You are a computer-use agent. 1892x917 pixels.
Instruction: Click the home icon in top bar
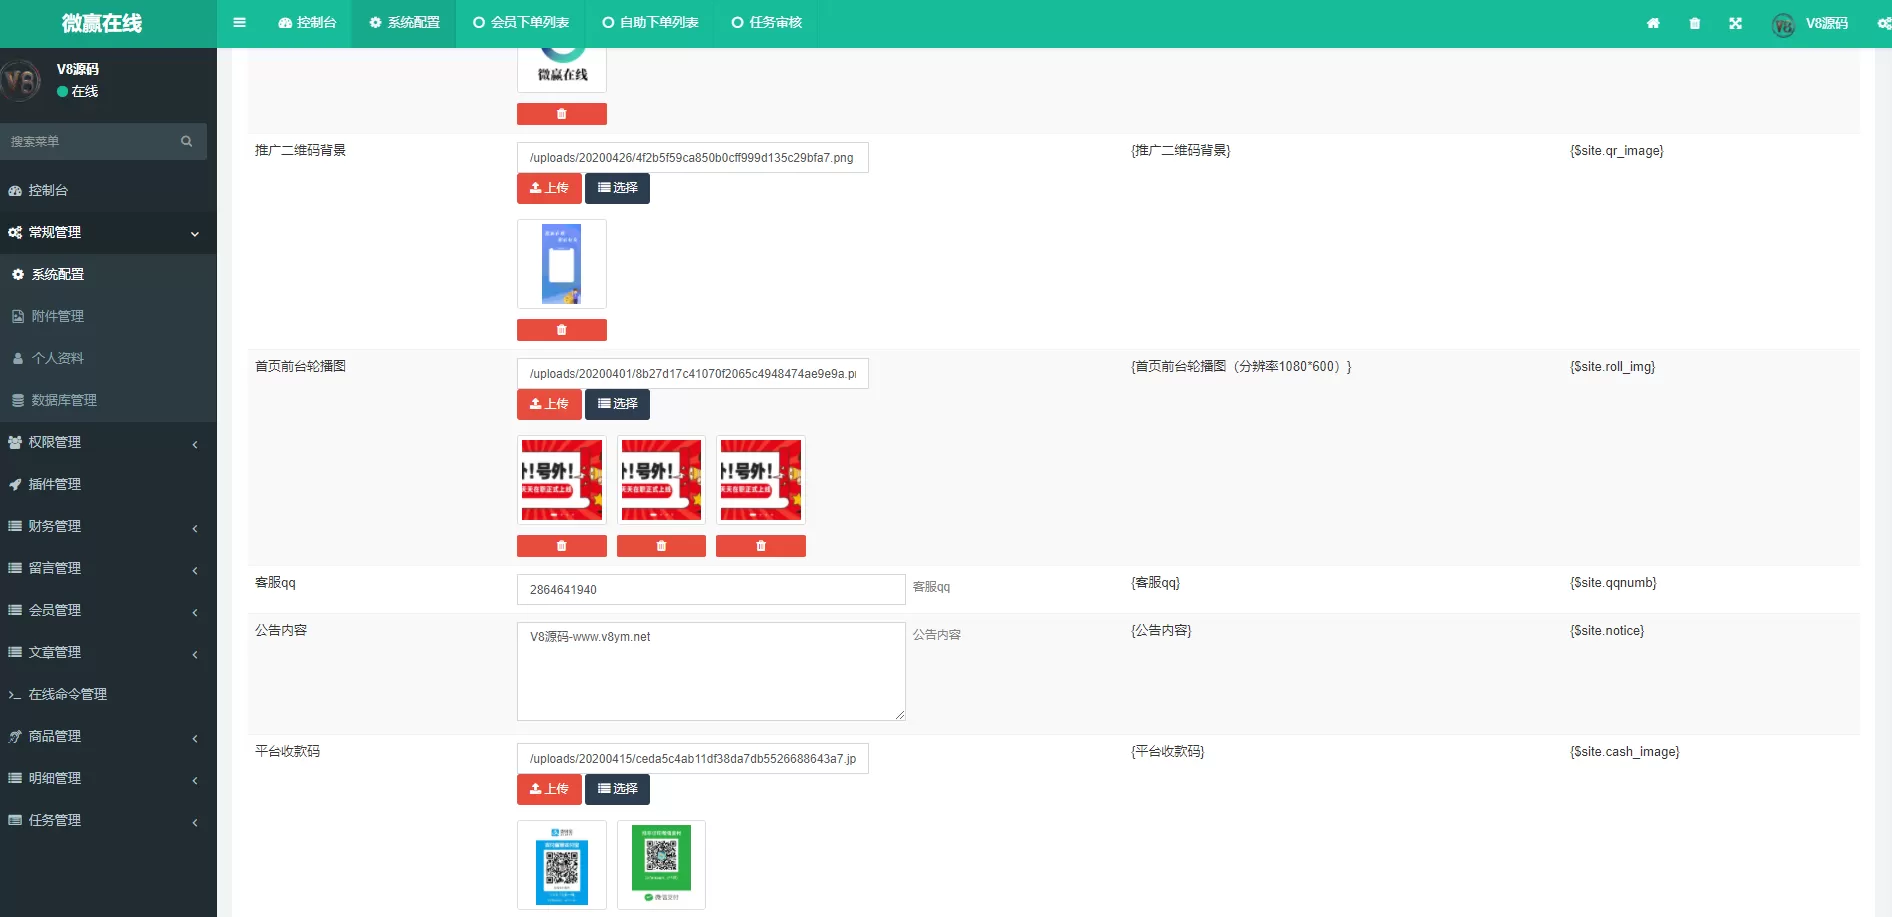click(x=1653, y=23)
